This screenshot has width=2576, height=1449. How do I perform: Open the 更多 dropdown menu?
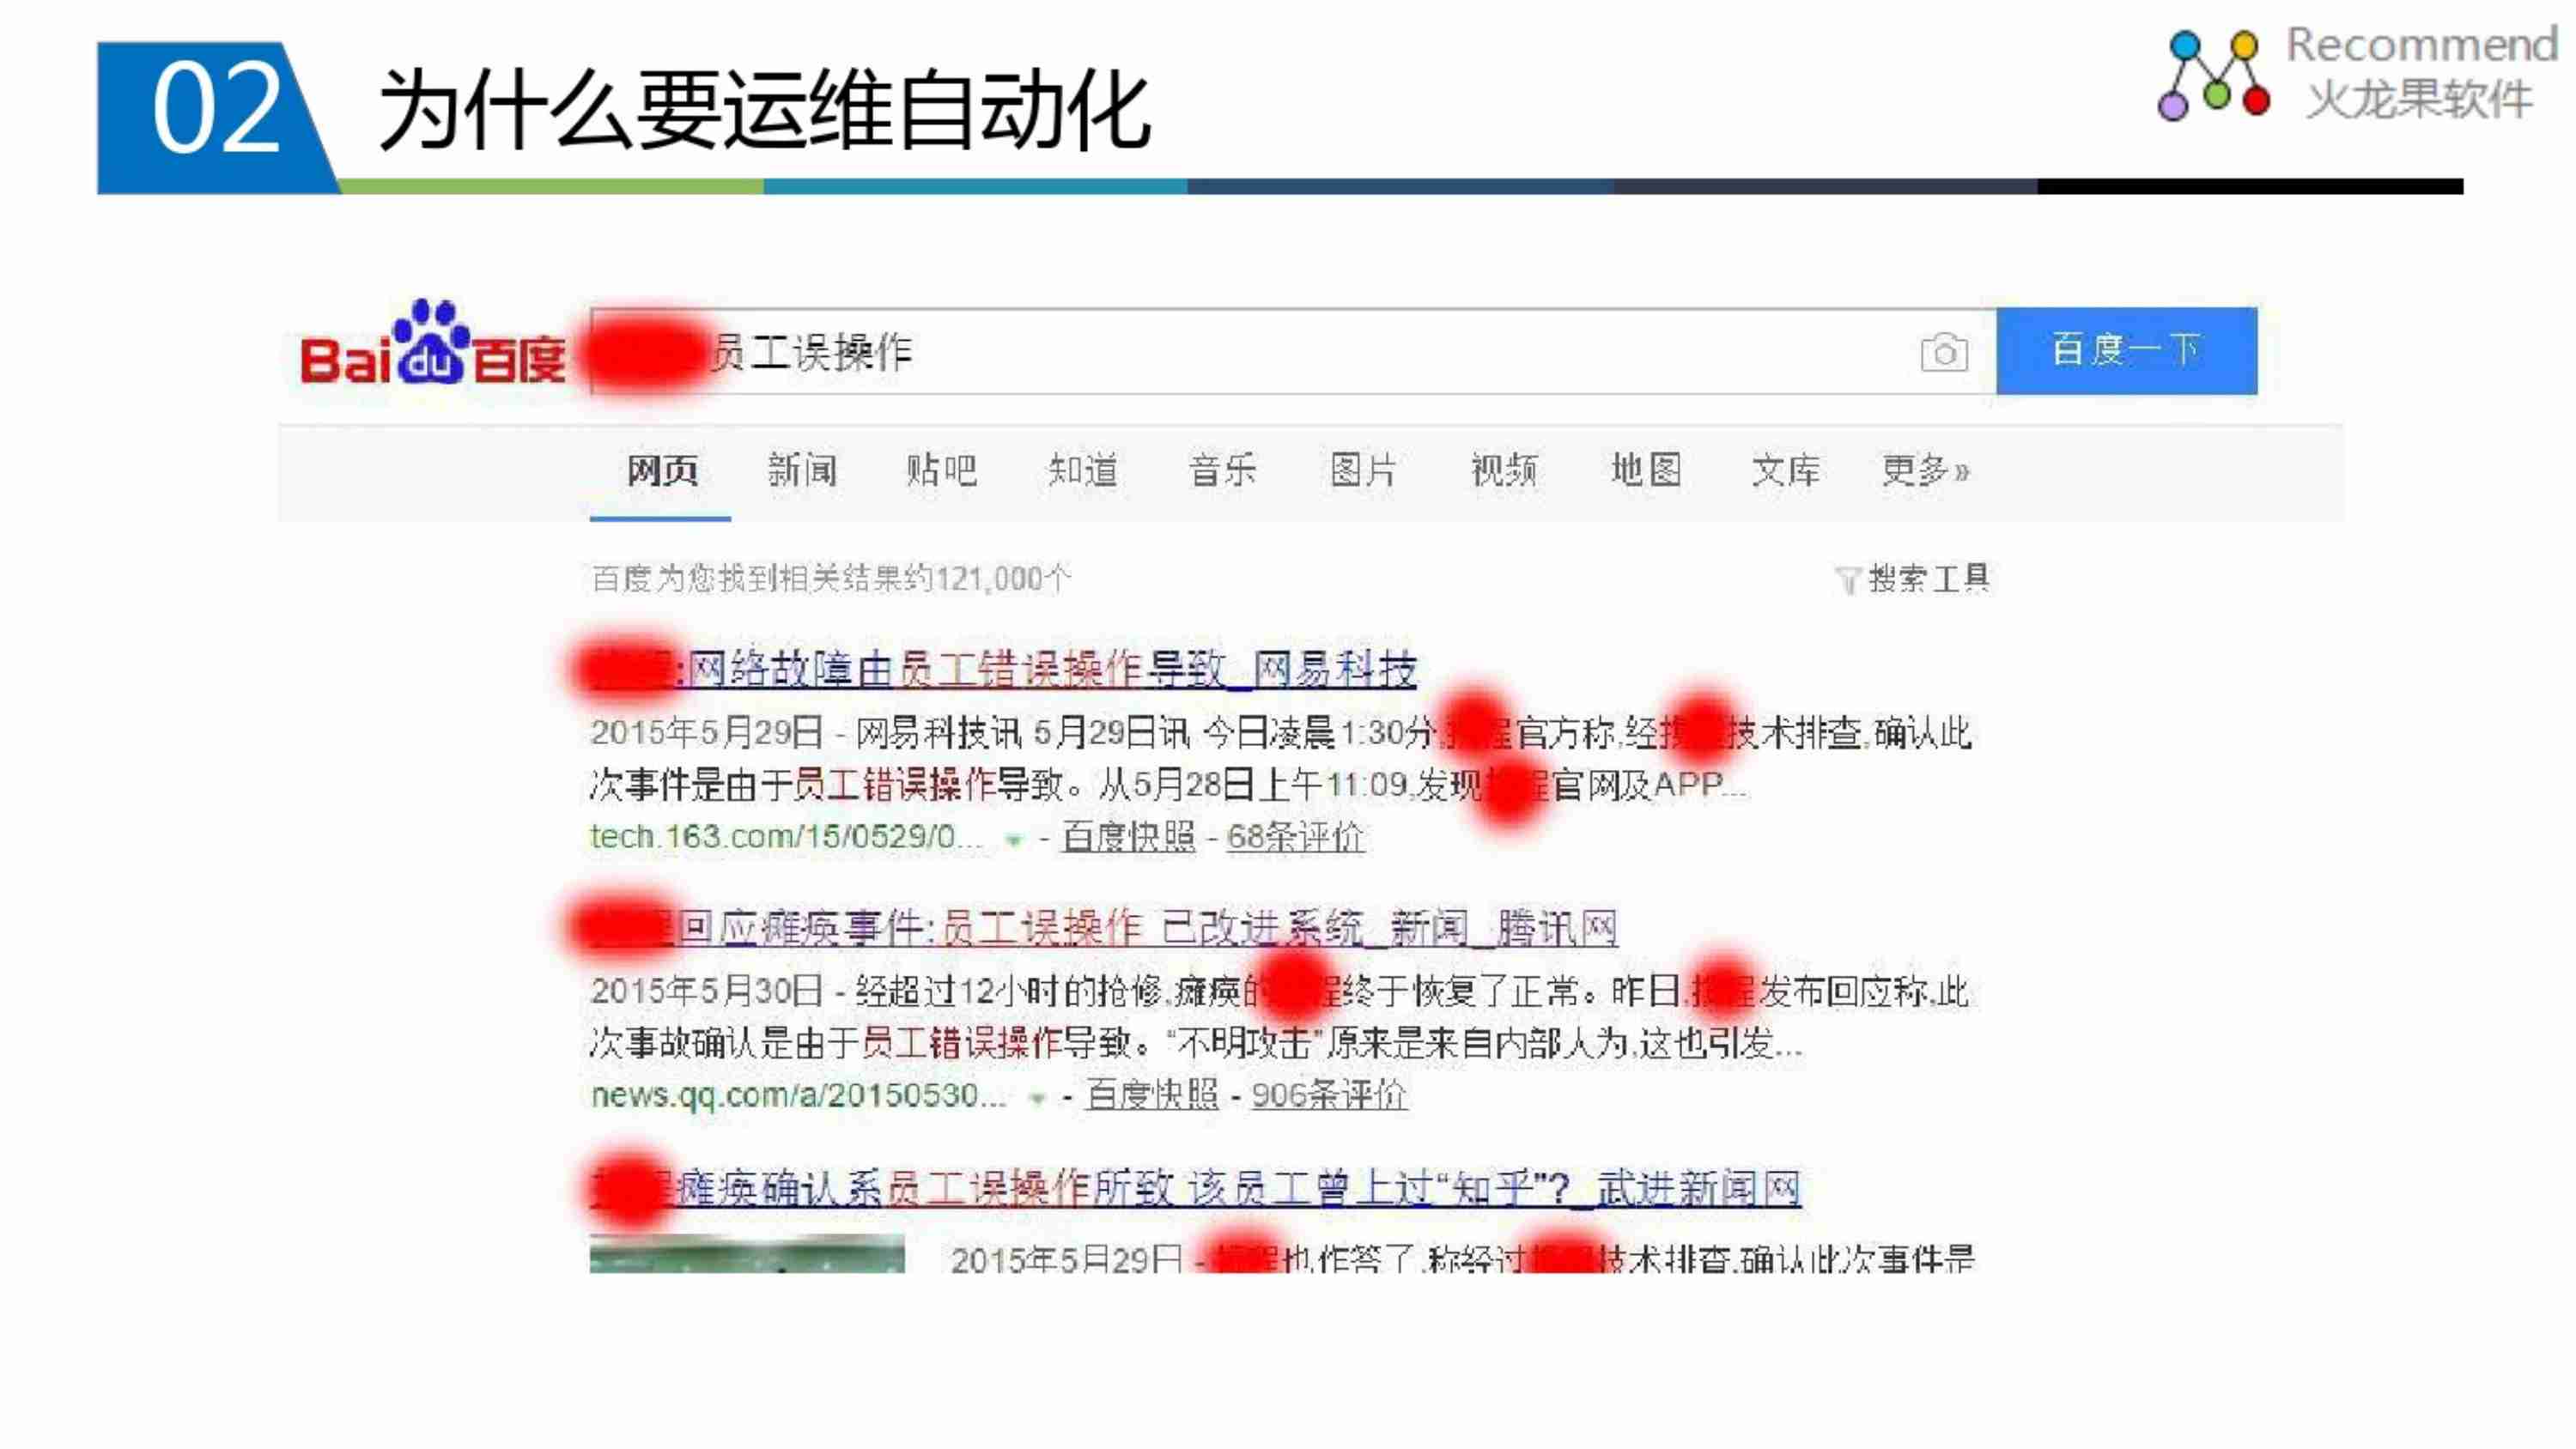click(x=1923, y=469)
